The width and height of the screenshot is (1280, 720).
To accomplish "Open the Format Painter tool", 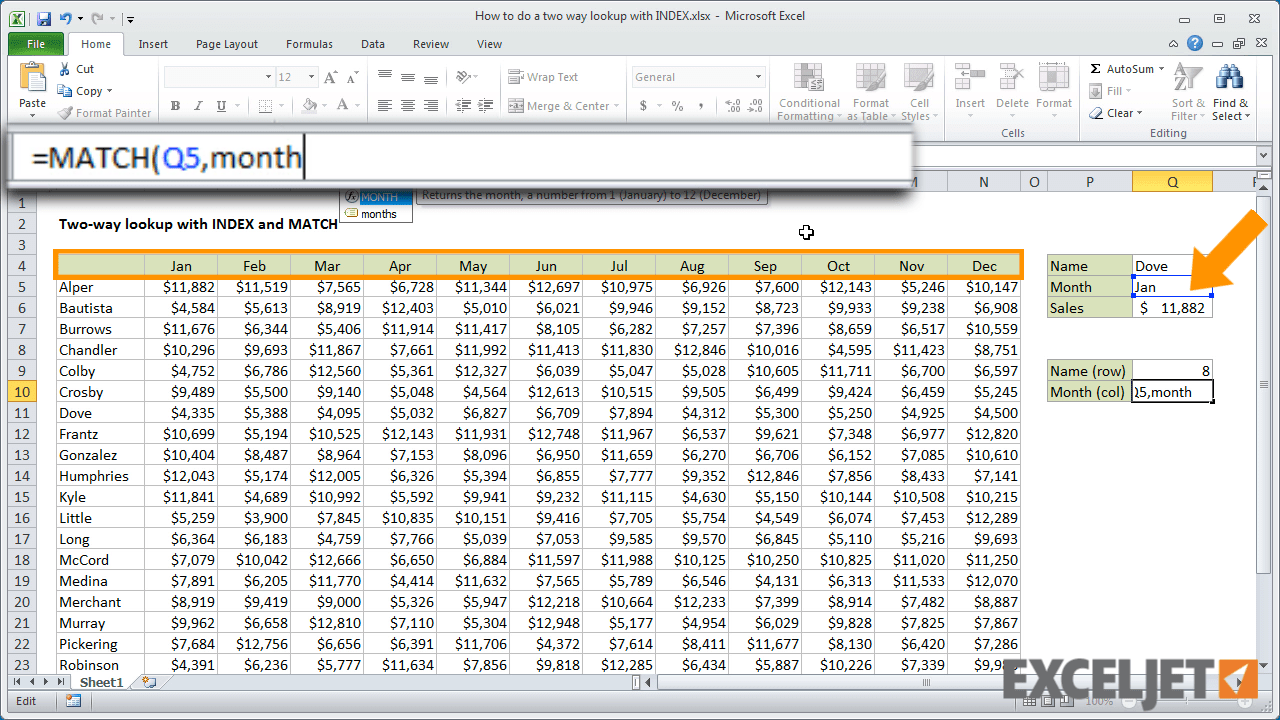I will pos(105,113).
